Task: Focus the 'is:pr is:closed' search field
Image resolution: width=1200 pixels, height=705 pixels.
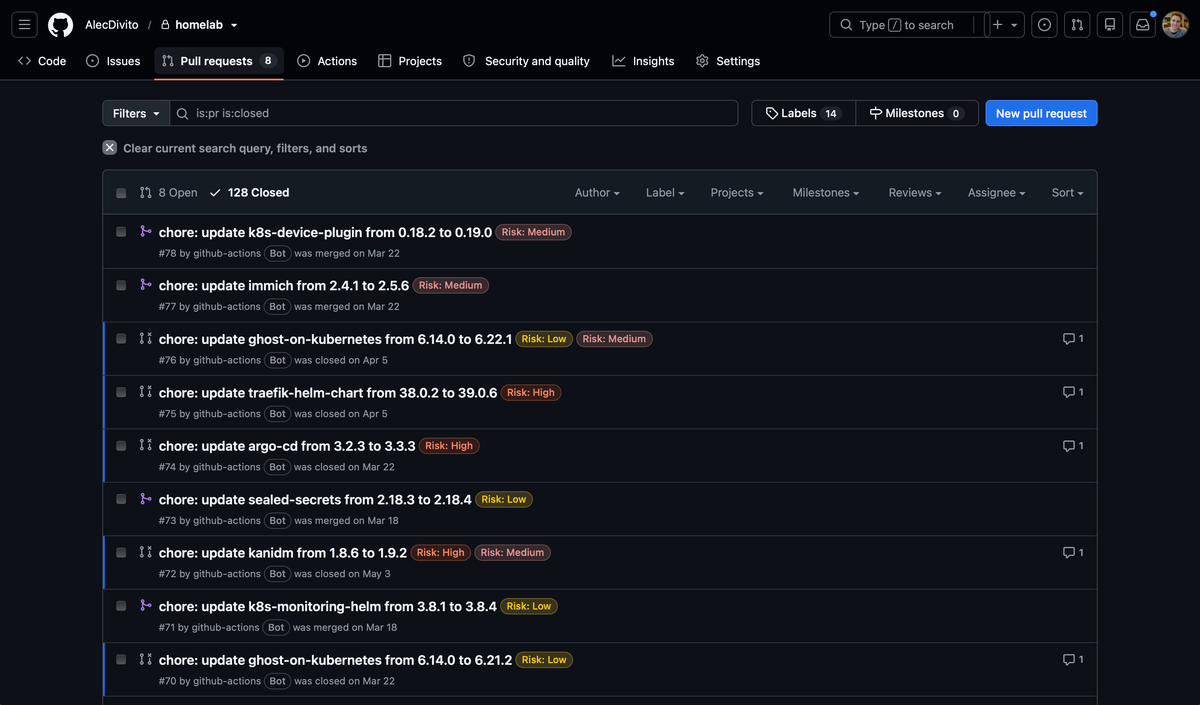Action: pyautogui.click(x=454, y=113)
